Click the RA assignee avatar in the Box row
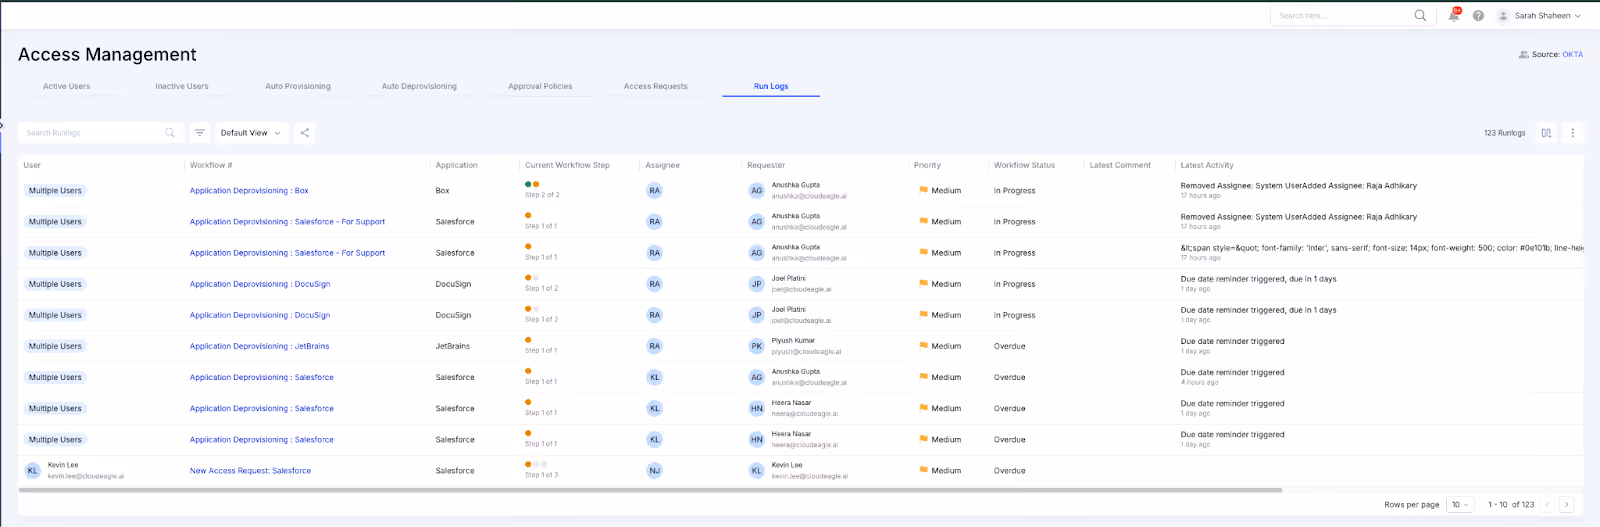 point(654,191)
